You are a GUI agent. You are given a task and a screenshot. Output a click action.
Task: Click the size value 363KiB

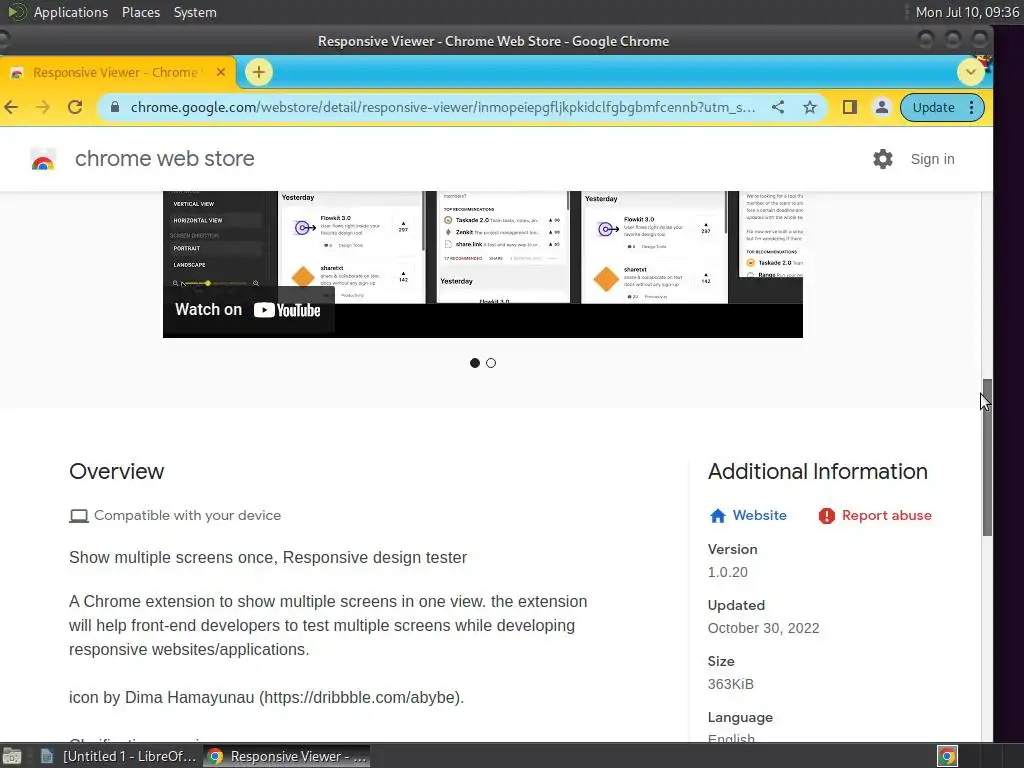[x=731, y=684]
